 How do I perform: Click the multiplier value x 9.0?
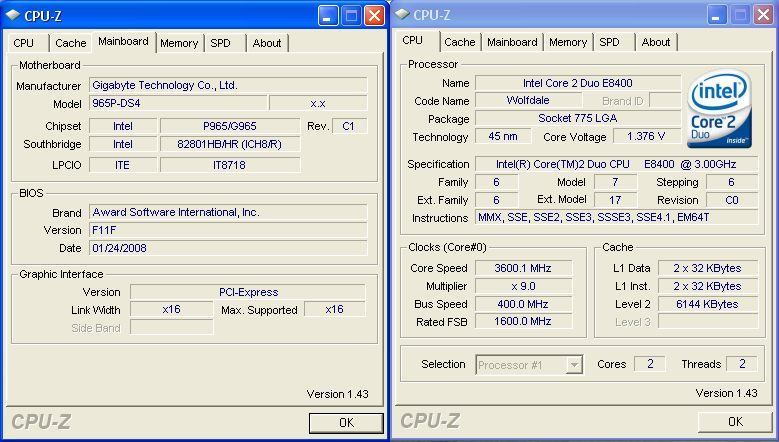[524, 286]
